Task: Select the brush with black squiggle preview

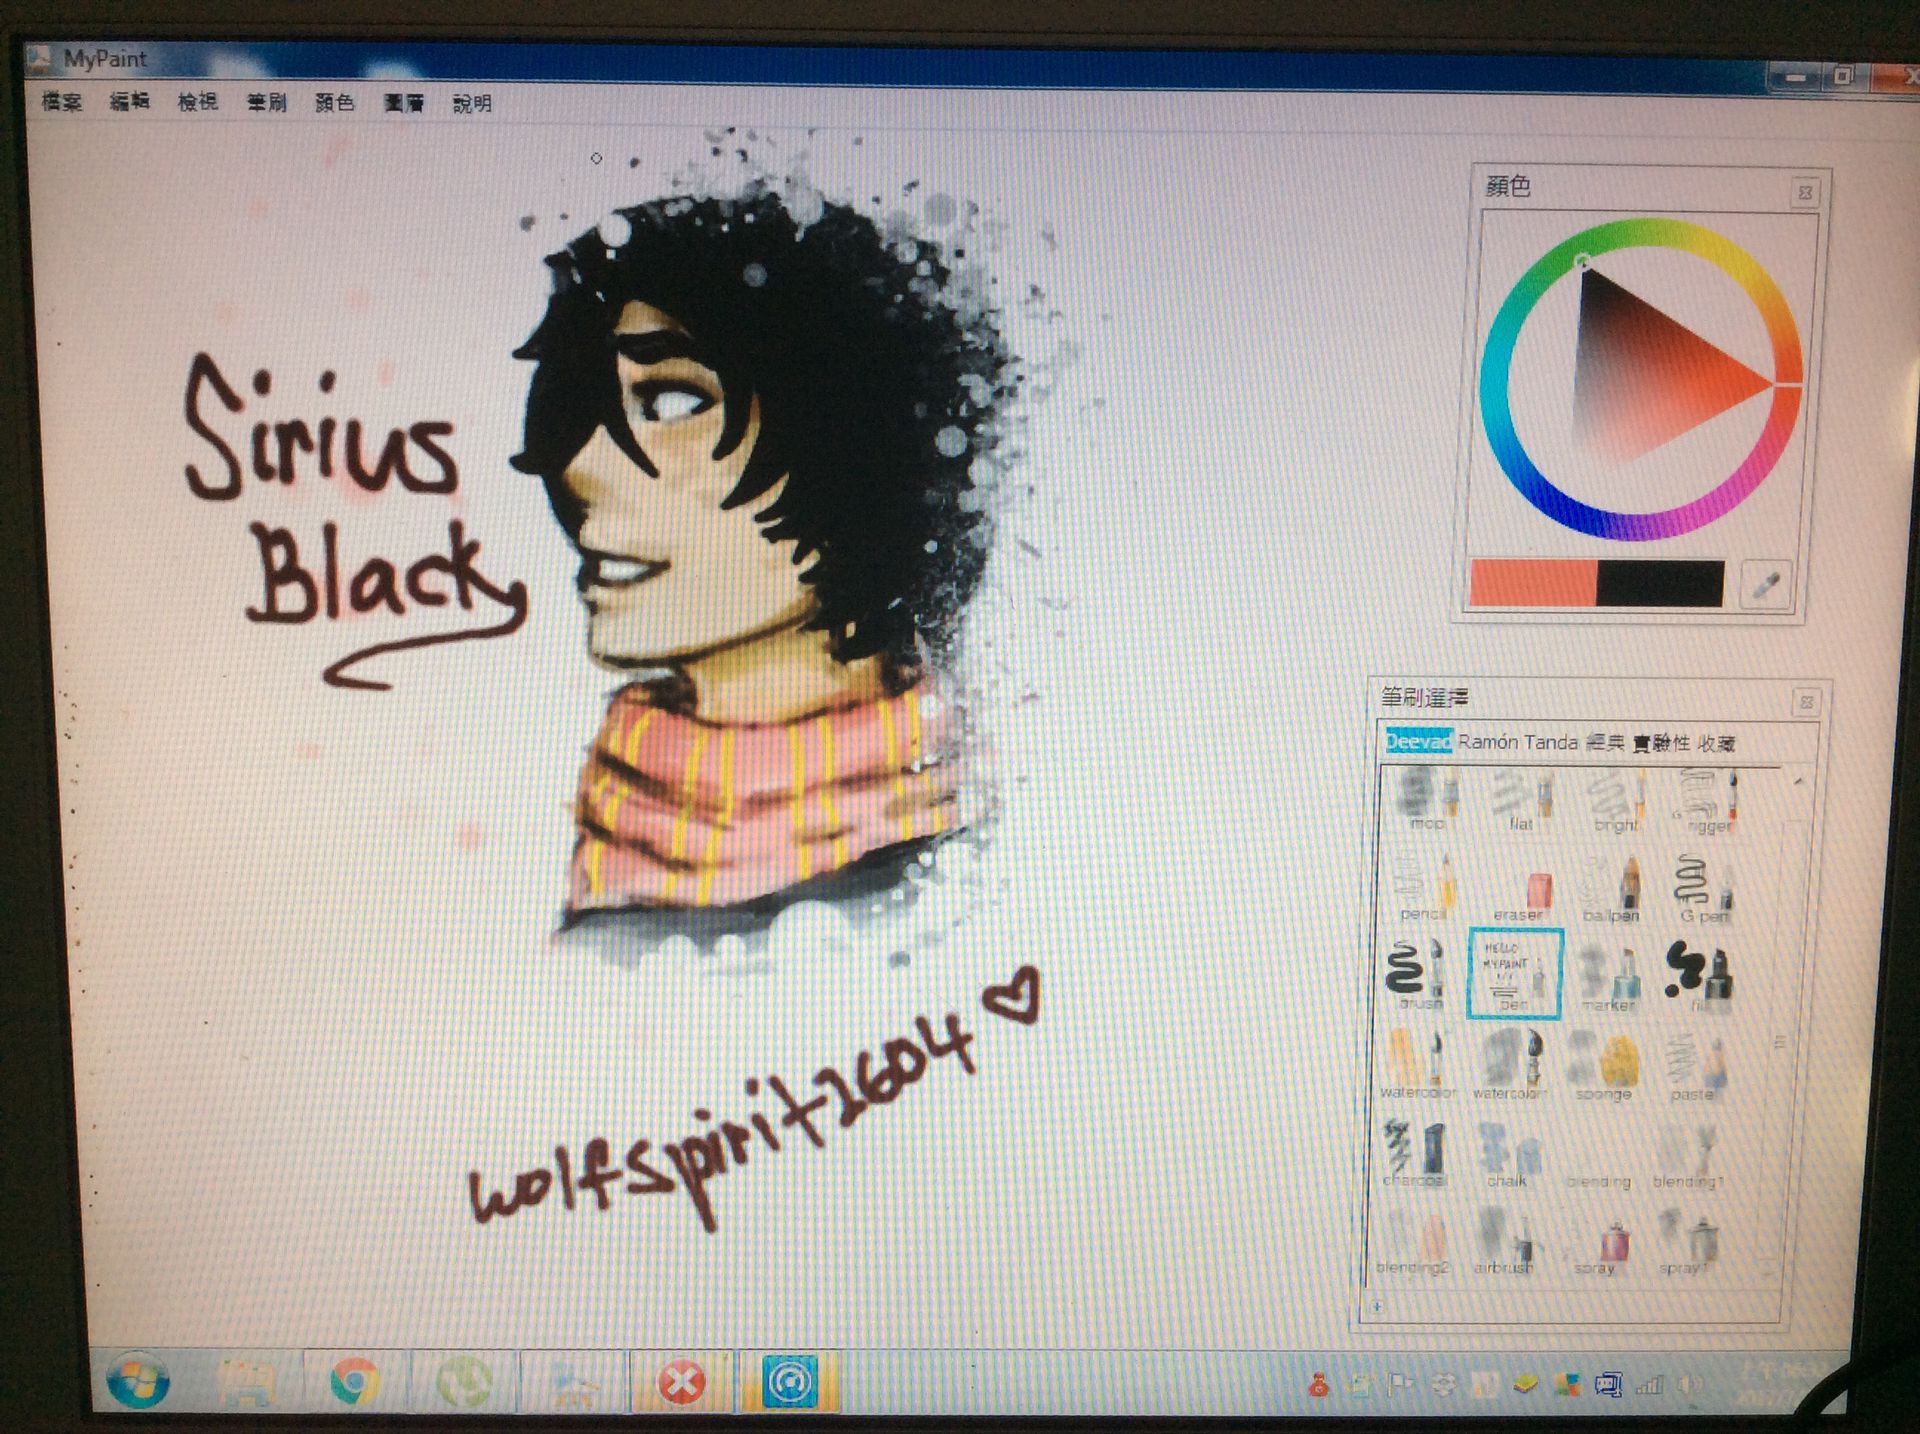Action: point(1418,974)
